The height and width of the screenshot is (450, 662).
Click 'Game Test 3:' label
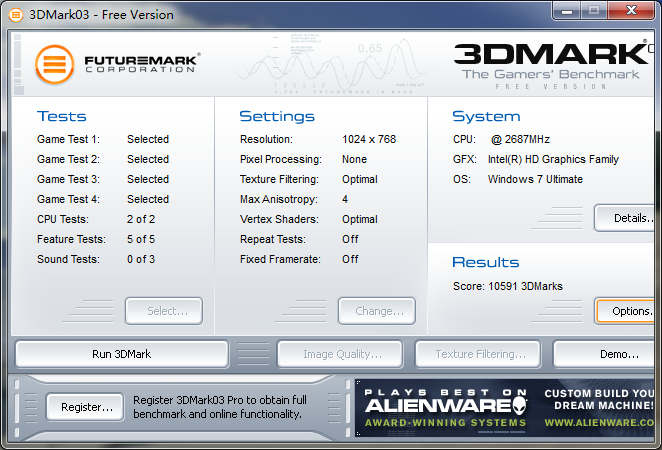click(x=68, y=179)
